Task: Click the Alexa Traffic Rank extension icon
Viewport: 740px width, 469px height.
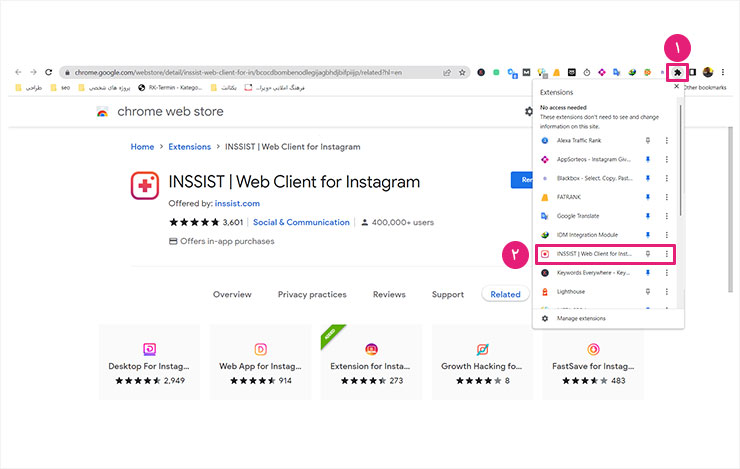Action: pyautogui.click(x=545, y=141)
